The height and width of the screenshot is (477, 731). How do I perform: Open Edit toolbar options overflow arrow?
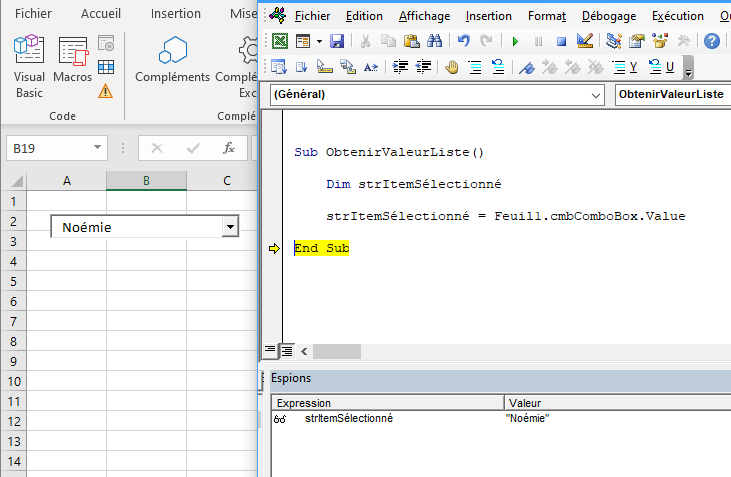click(688, 68)
